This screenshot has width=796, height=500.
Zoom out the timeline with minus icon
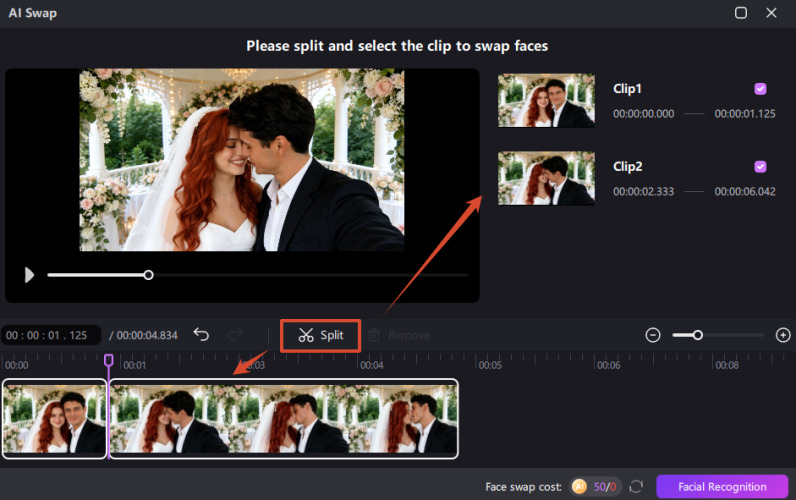point(653,335)
